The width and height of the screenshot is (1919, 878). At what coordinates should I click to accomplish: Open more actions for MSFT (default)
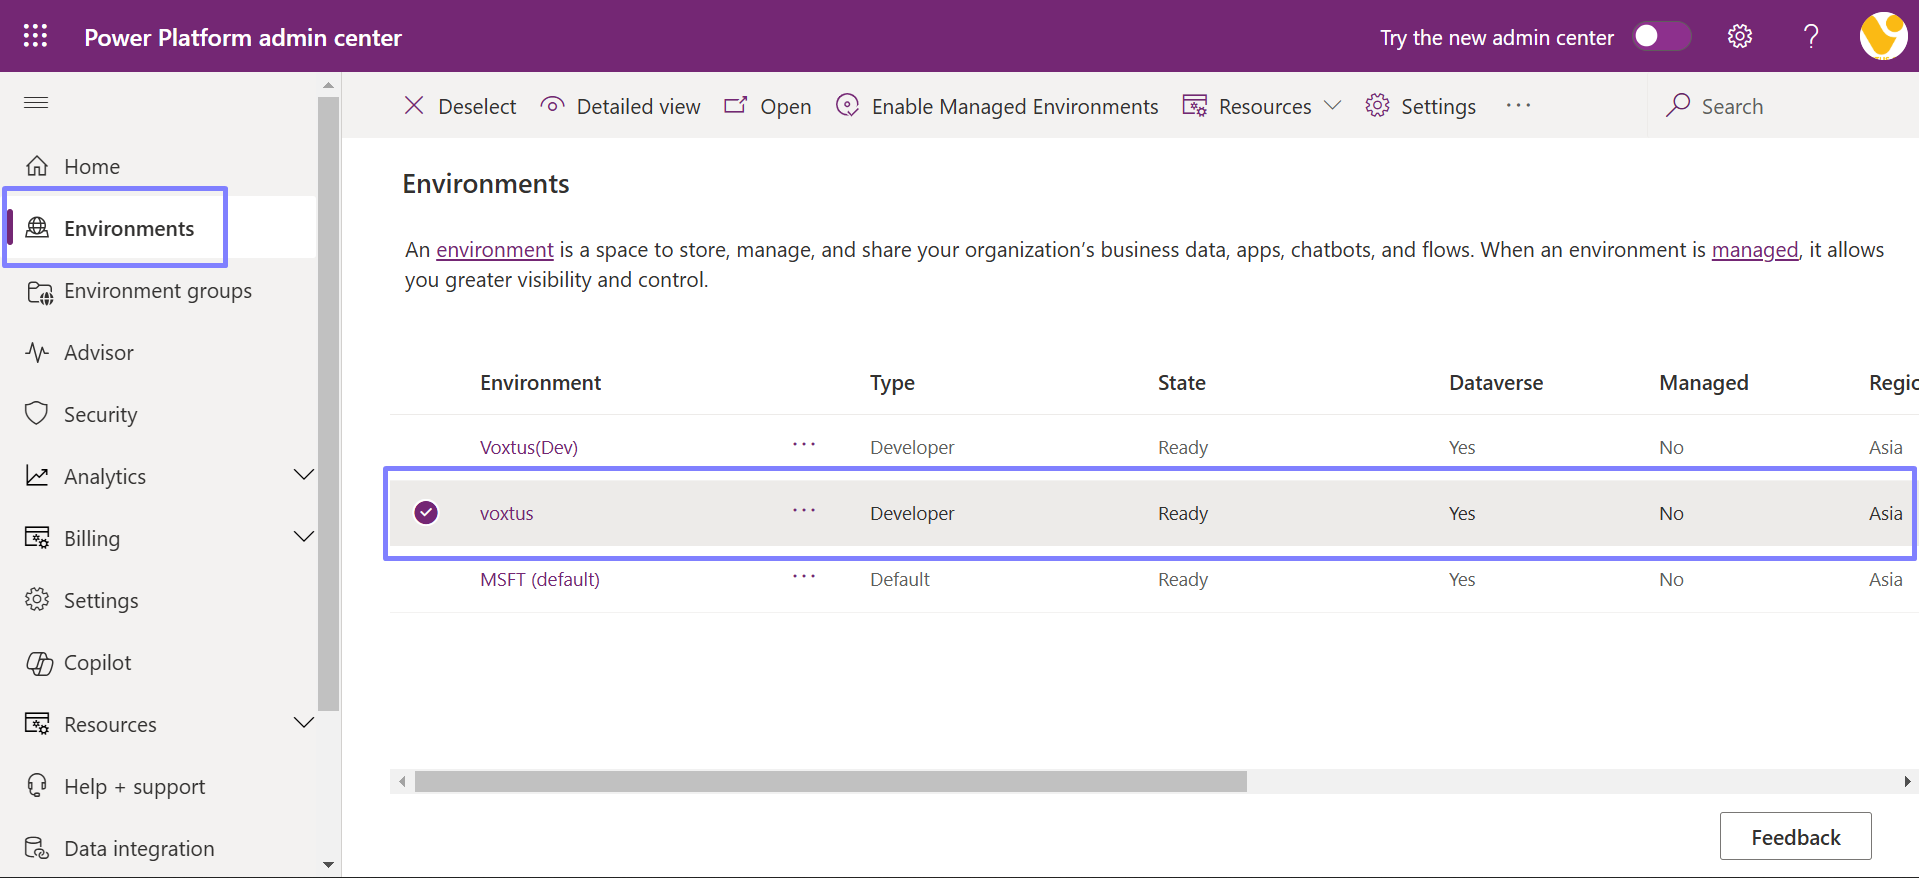click(804, 576)
